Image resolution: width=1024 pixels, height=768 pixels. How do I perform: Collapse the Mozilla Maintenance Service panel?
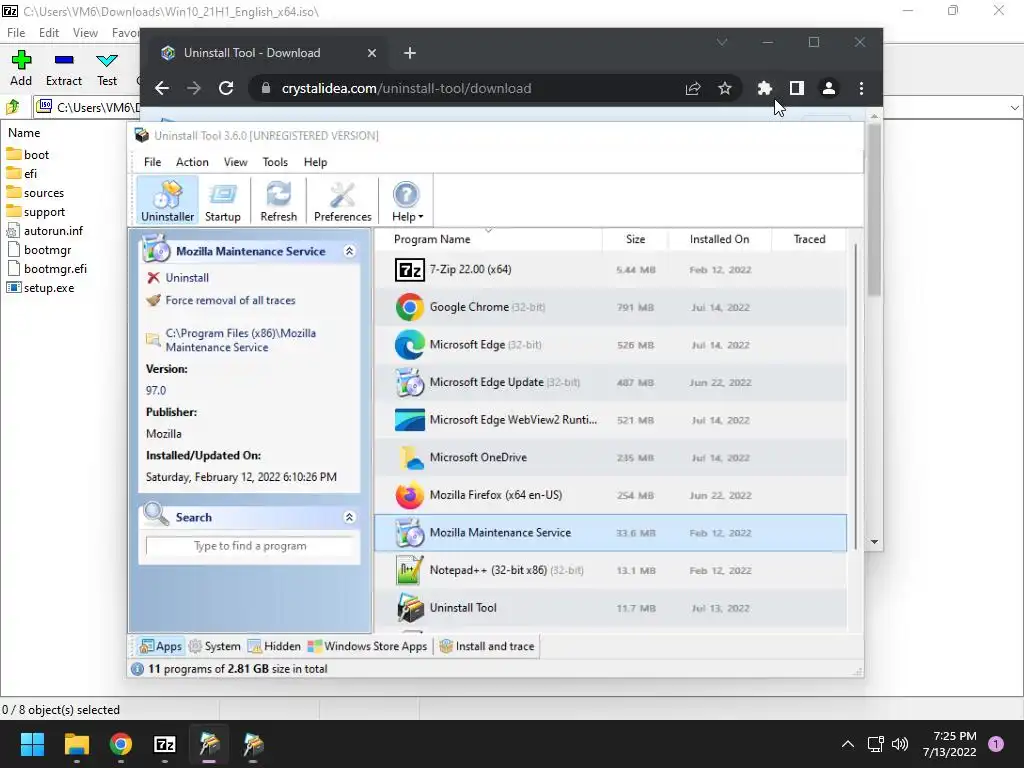pyautogui.click(x=349, y=251)
